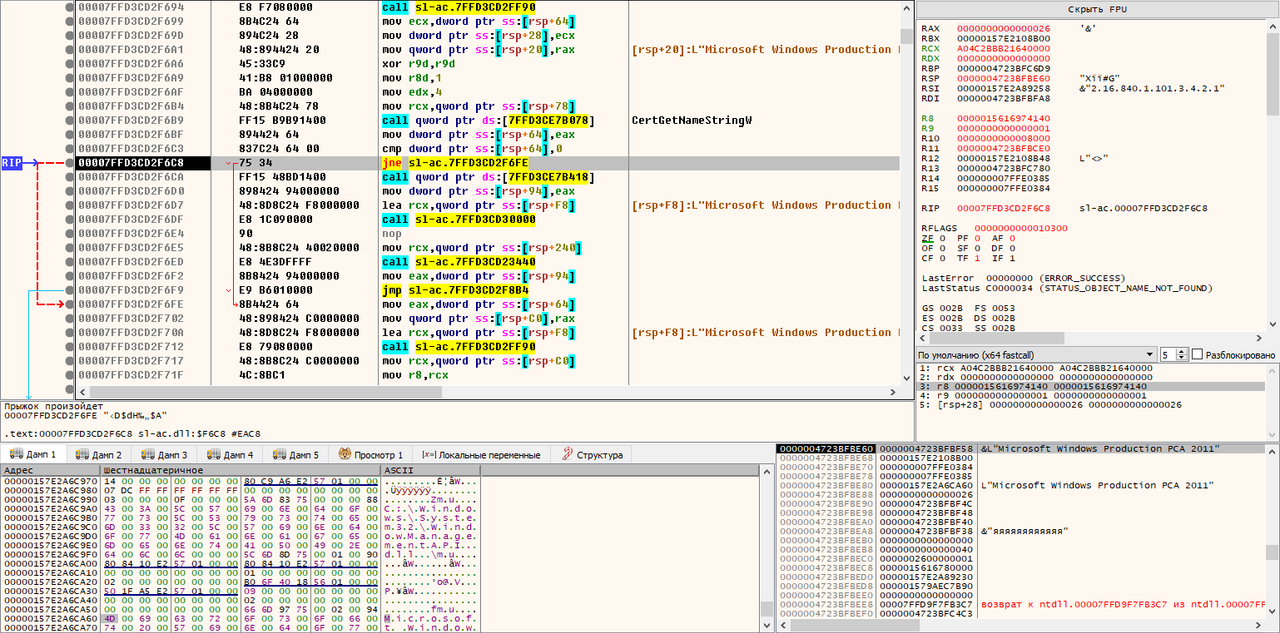Switch to the Структура tab
This screenshot has height=633, width=1280.
(592, 454)
